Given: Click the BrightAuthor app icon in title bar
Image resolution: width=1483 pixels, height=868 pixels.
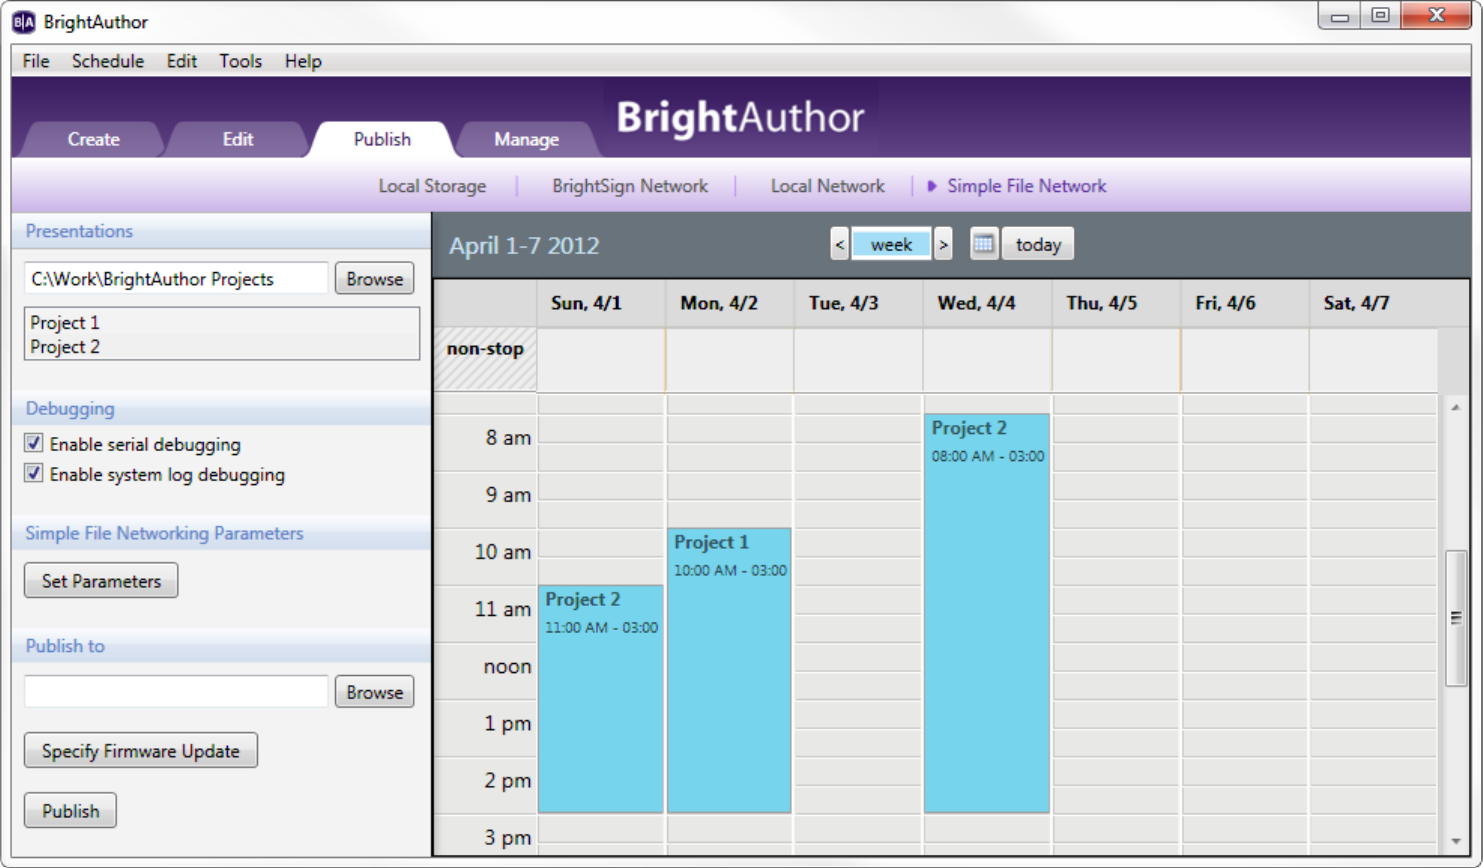Looking at the screenshot, I should (x=23, y=22).
